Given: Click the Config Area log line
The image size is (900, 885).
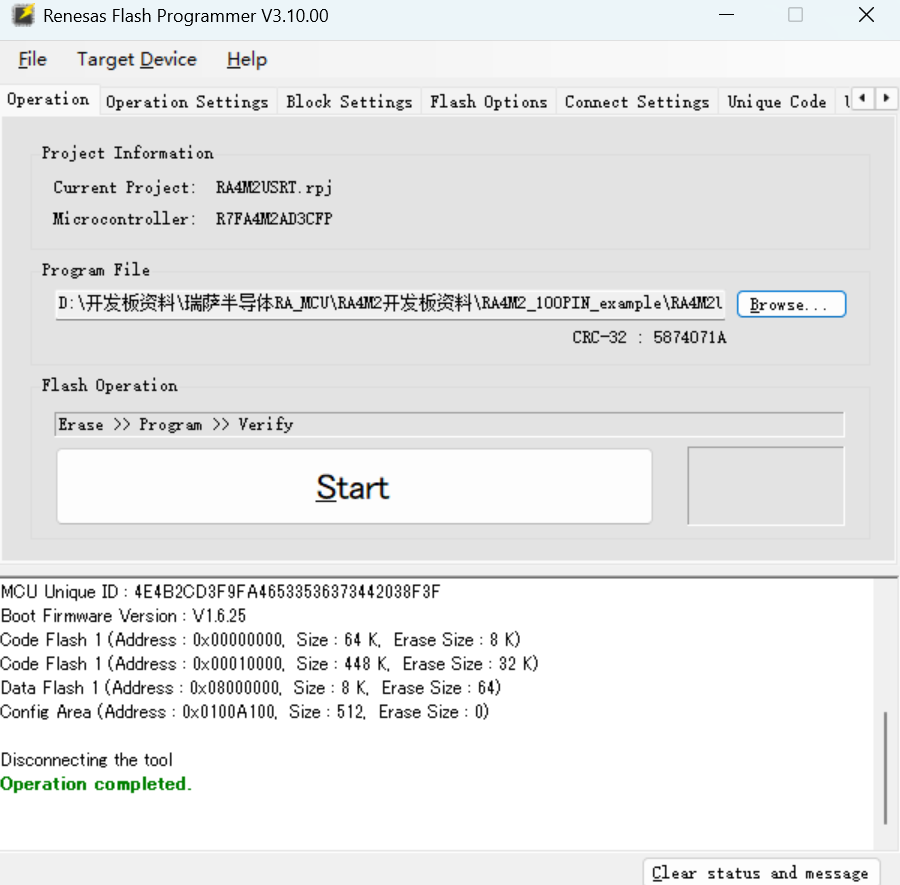Looking at the screenshot, I should click(245, 712).
